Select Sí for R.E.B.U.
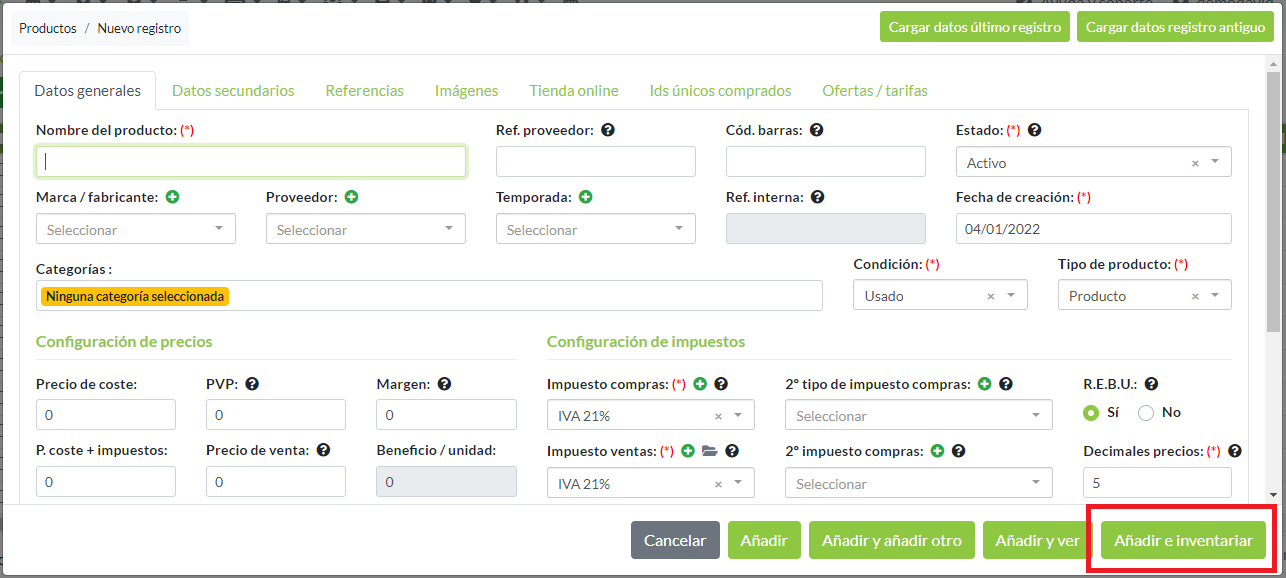 coord(1091,412)
